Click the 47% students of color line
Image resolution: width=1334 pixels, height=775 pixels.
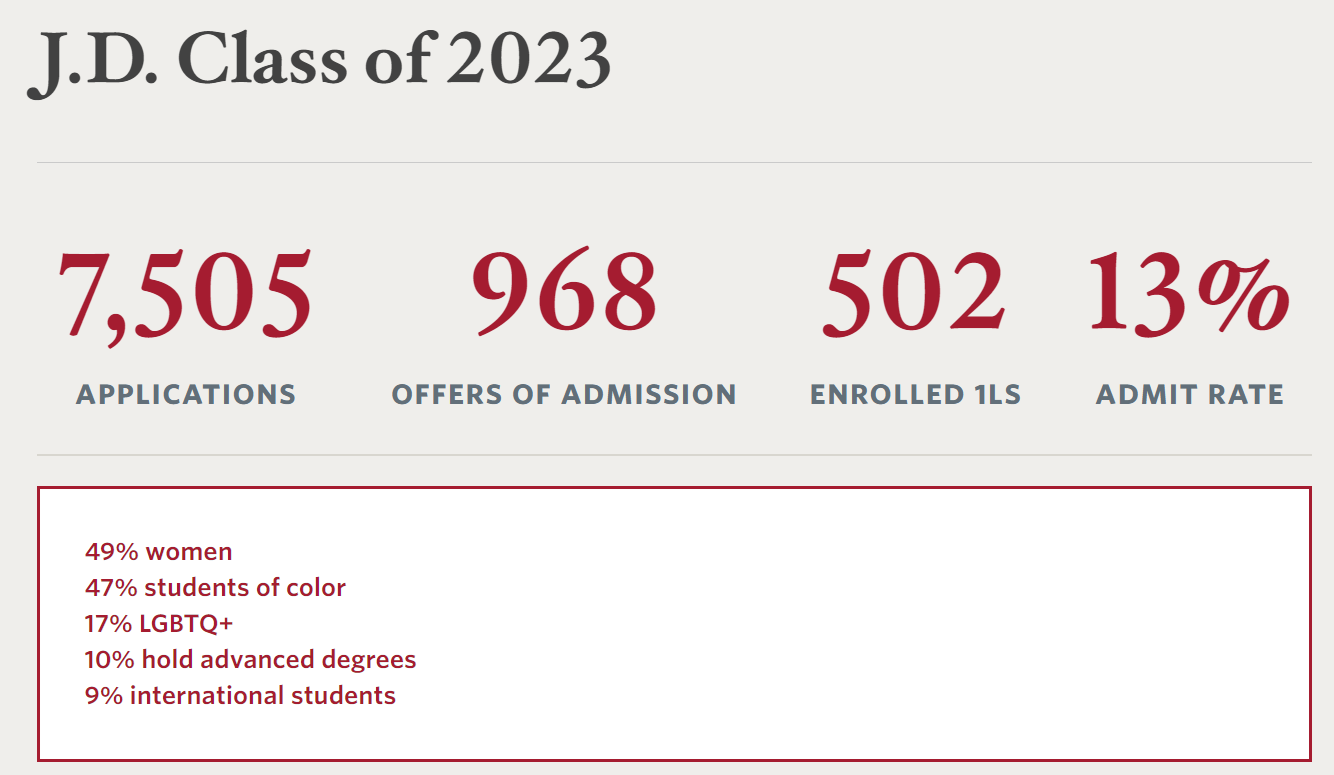215,587
